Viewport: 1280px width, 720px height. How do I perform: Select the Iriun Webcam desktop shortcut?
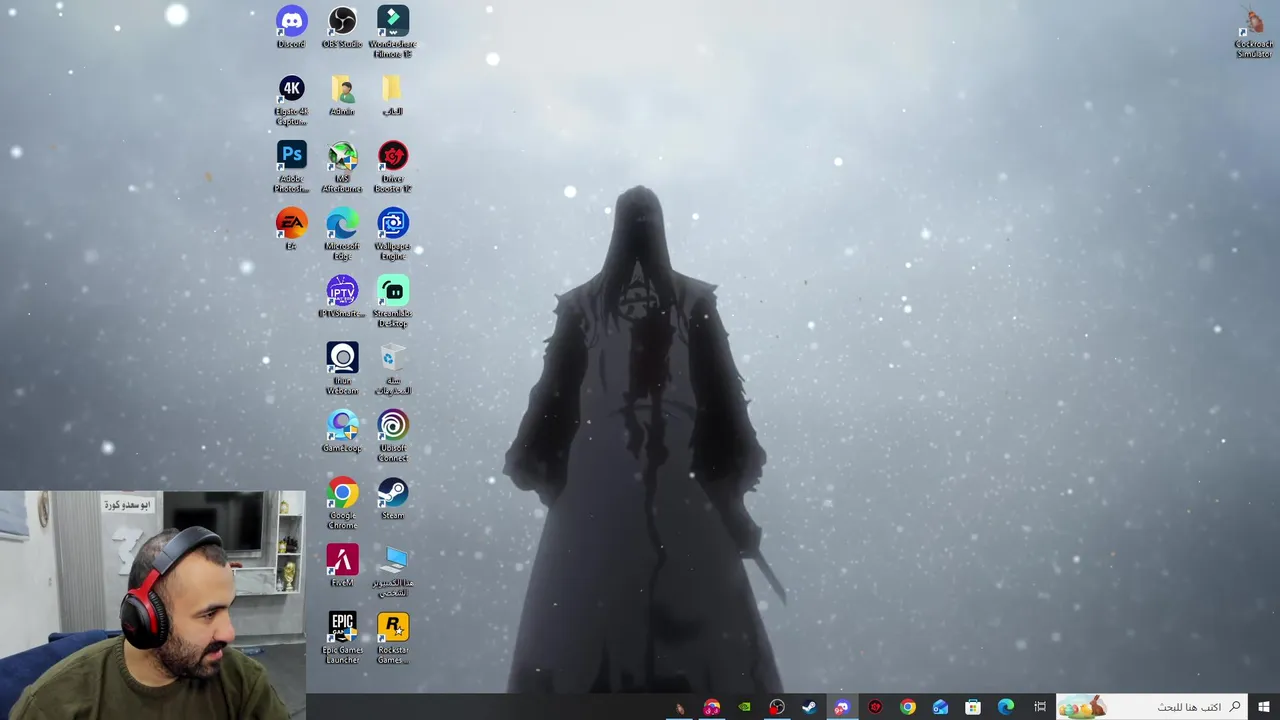tap(342, 369)
